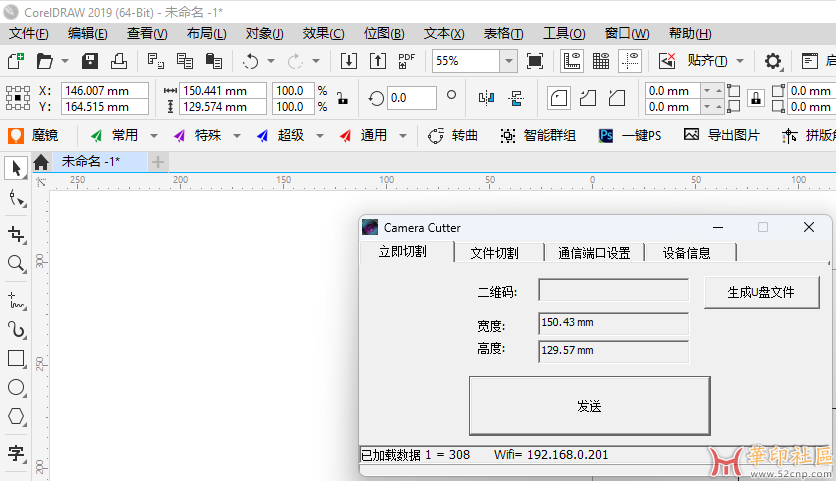Select the Zoom tool
This screenshot has height=481, width=836.
16,263
